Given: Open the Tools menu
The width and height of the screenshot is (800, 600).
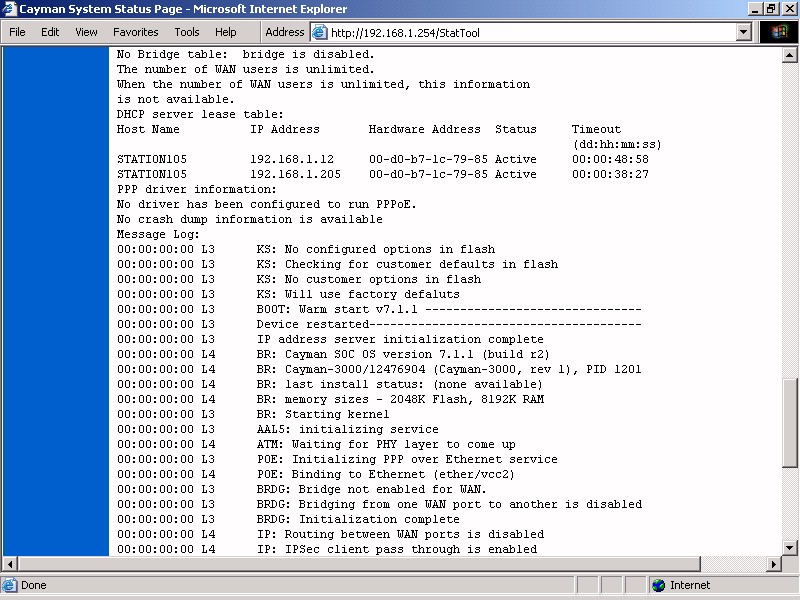Looking at the screenshot, I should [187, 32].
